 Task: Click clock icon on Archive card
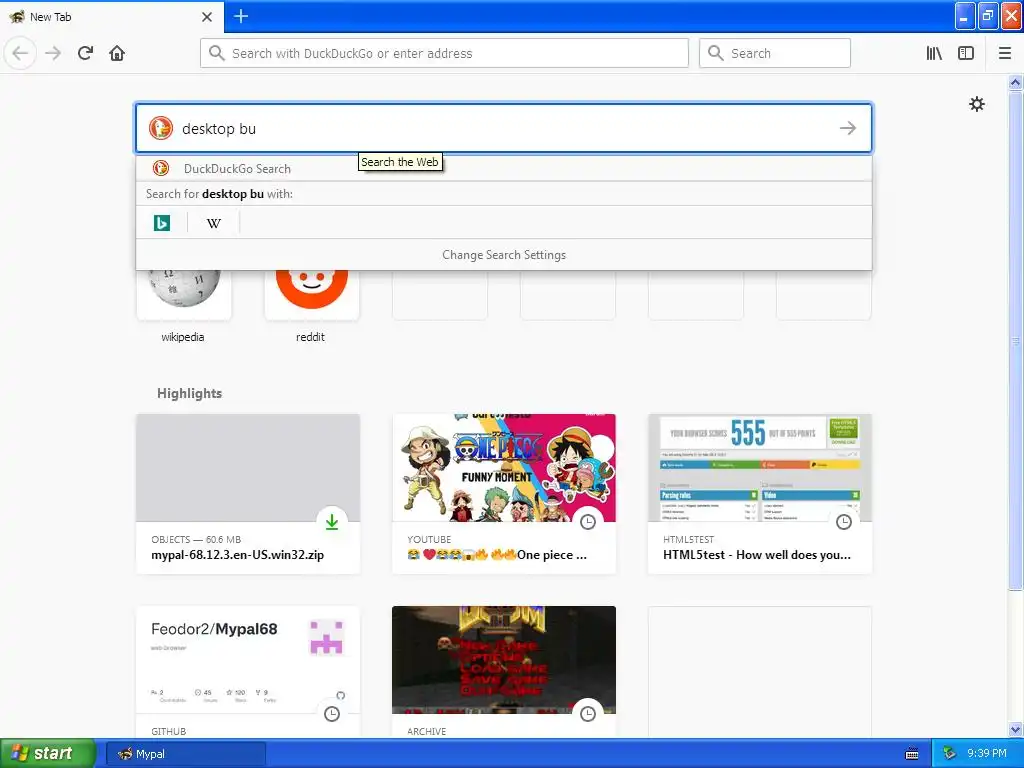pyautogui.click(x=588, y=714)
